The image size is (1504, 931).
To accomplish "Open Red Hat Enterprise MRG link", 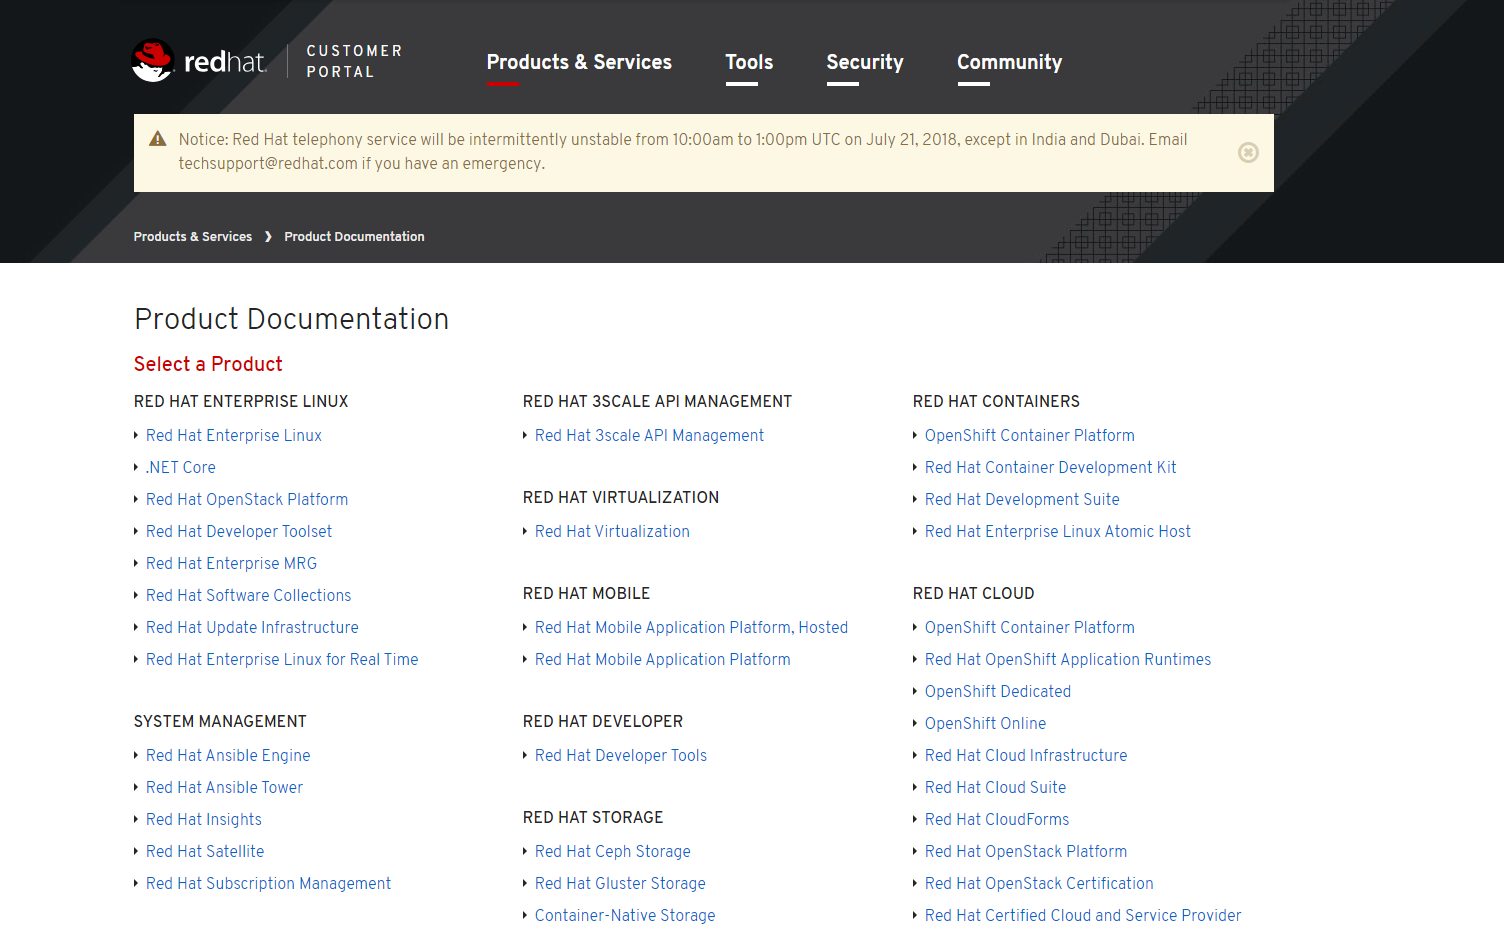I will coord(231,564).
